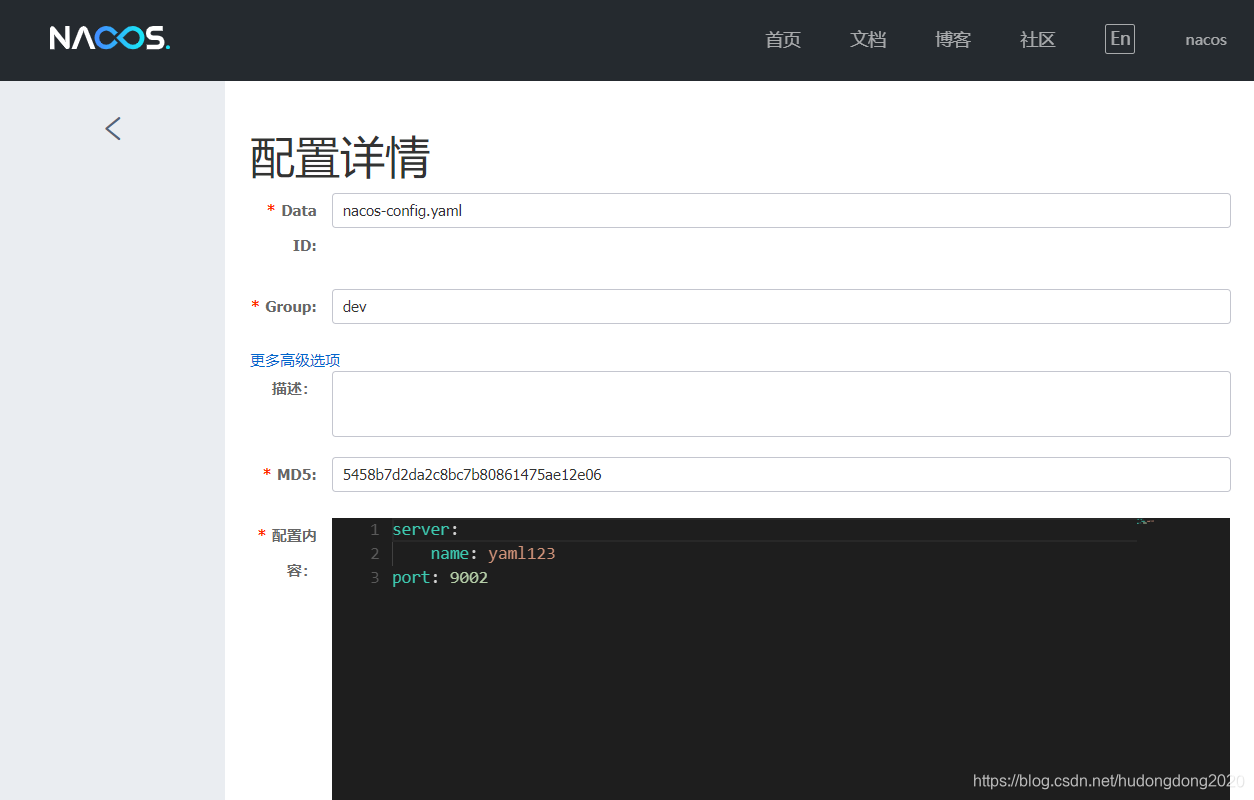Open the nacos user menu

click(x=1206, y=40)
